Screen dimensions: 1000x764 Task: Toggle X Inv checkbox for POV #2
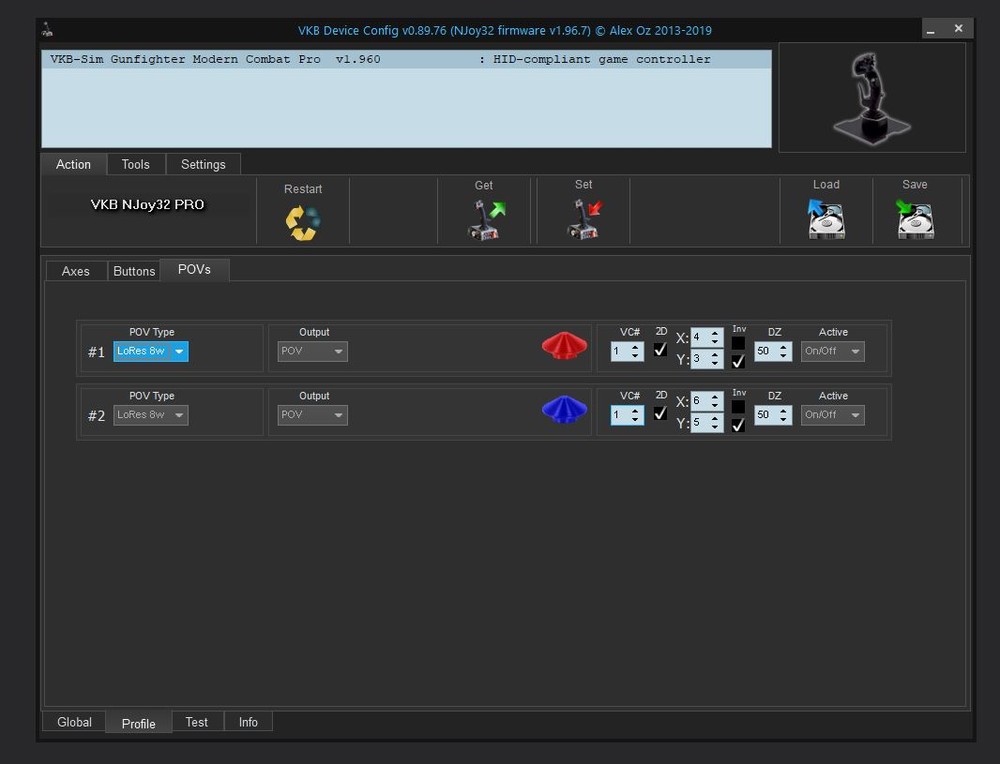[x=738, y=406]
